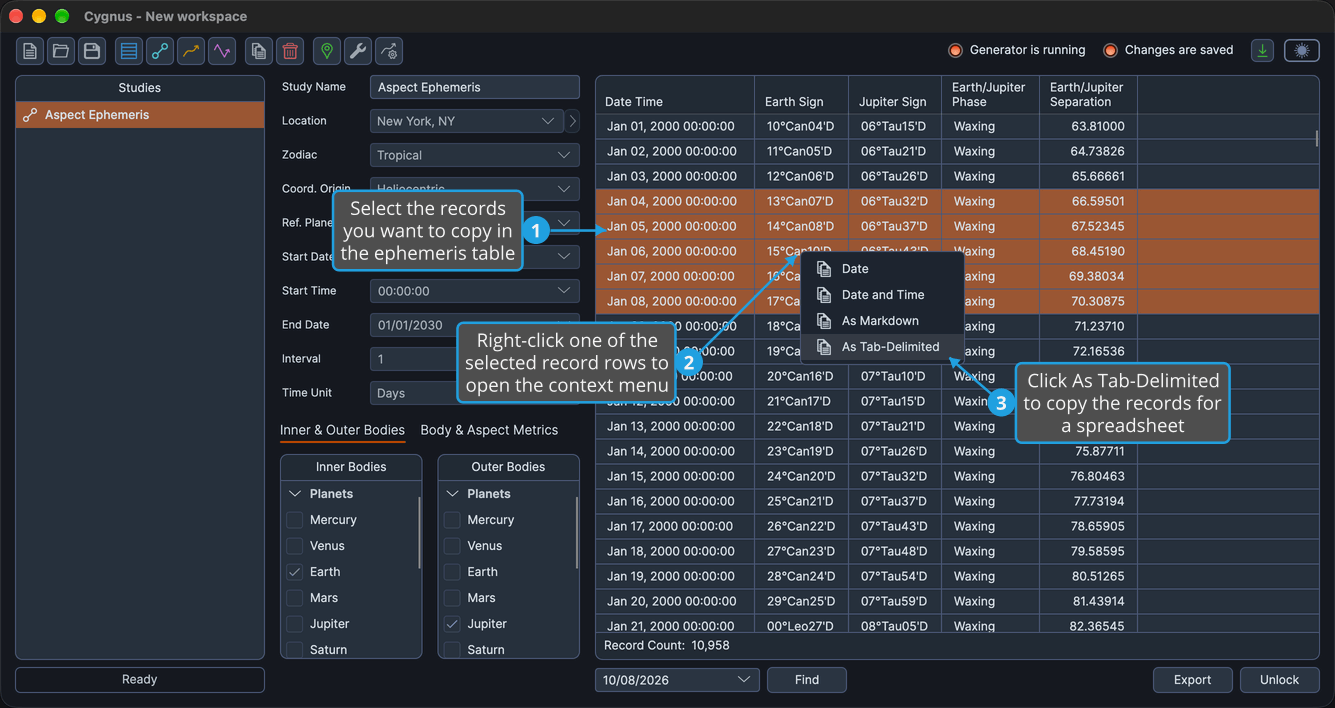Screen dimensions: 1335x708
Task: Click the chevron arrow right of Location field
Action: pos(573,121)
